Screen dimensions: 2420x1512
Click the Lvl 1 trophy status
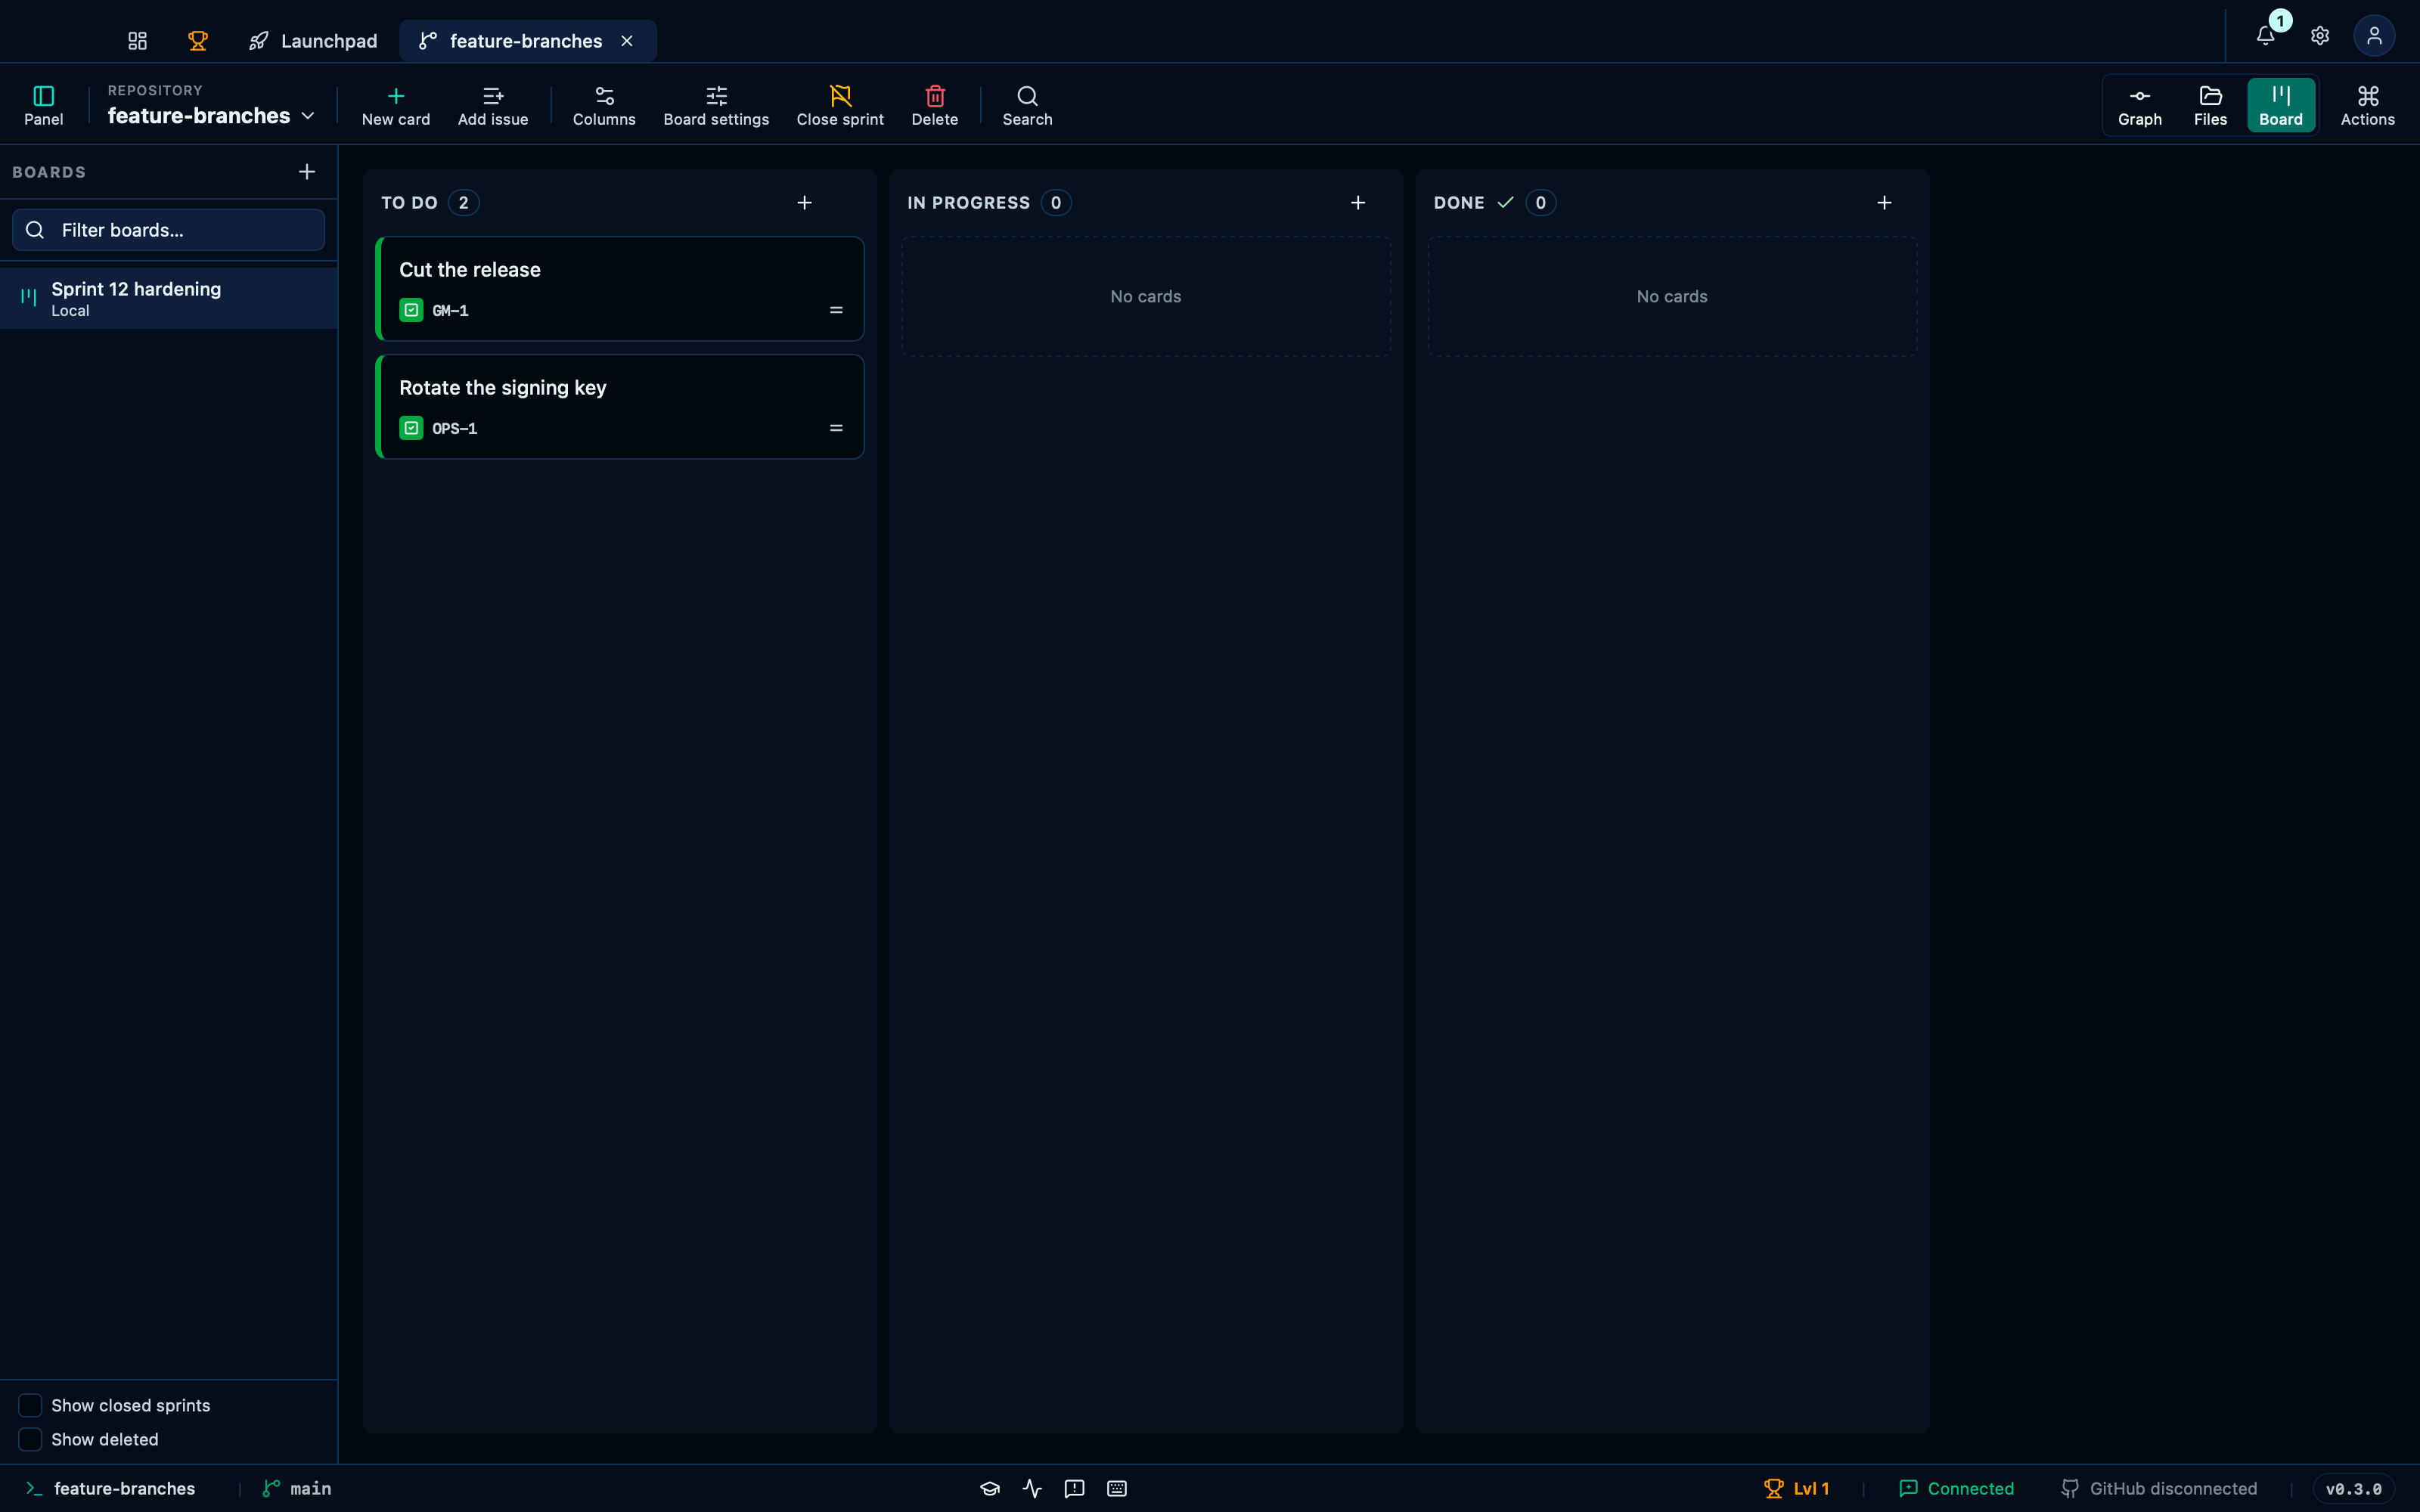(1796, 1488)
